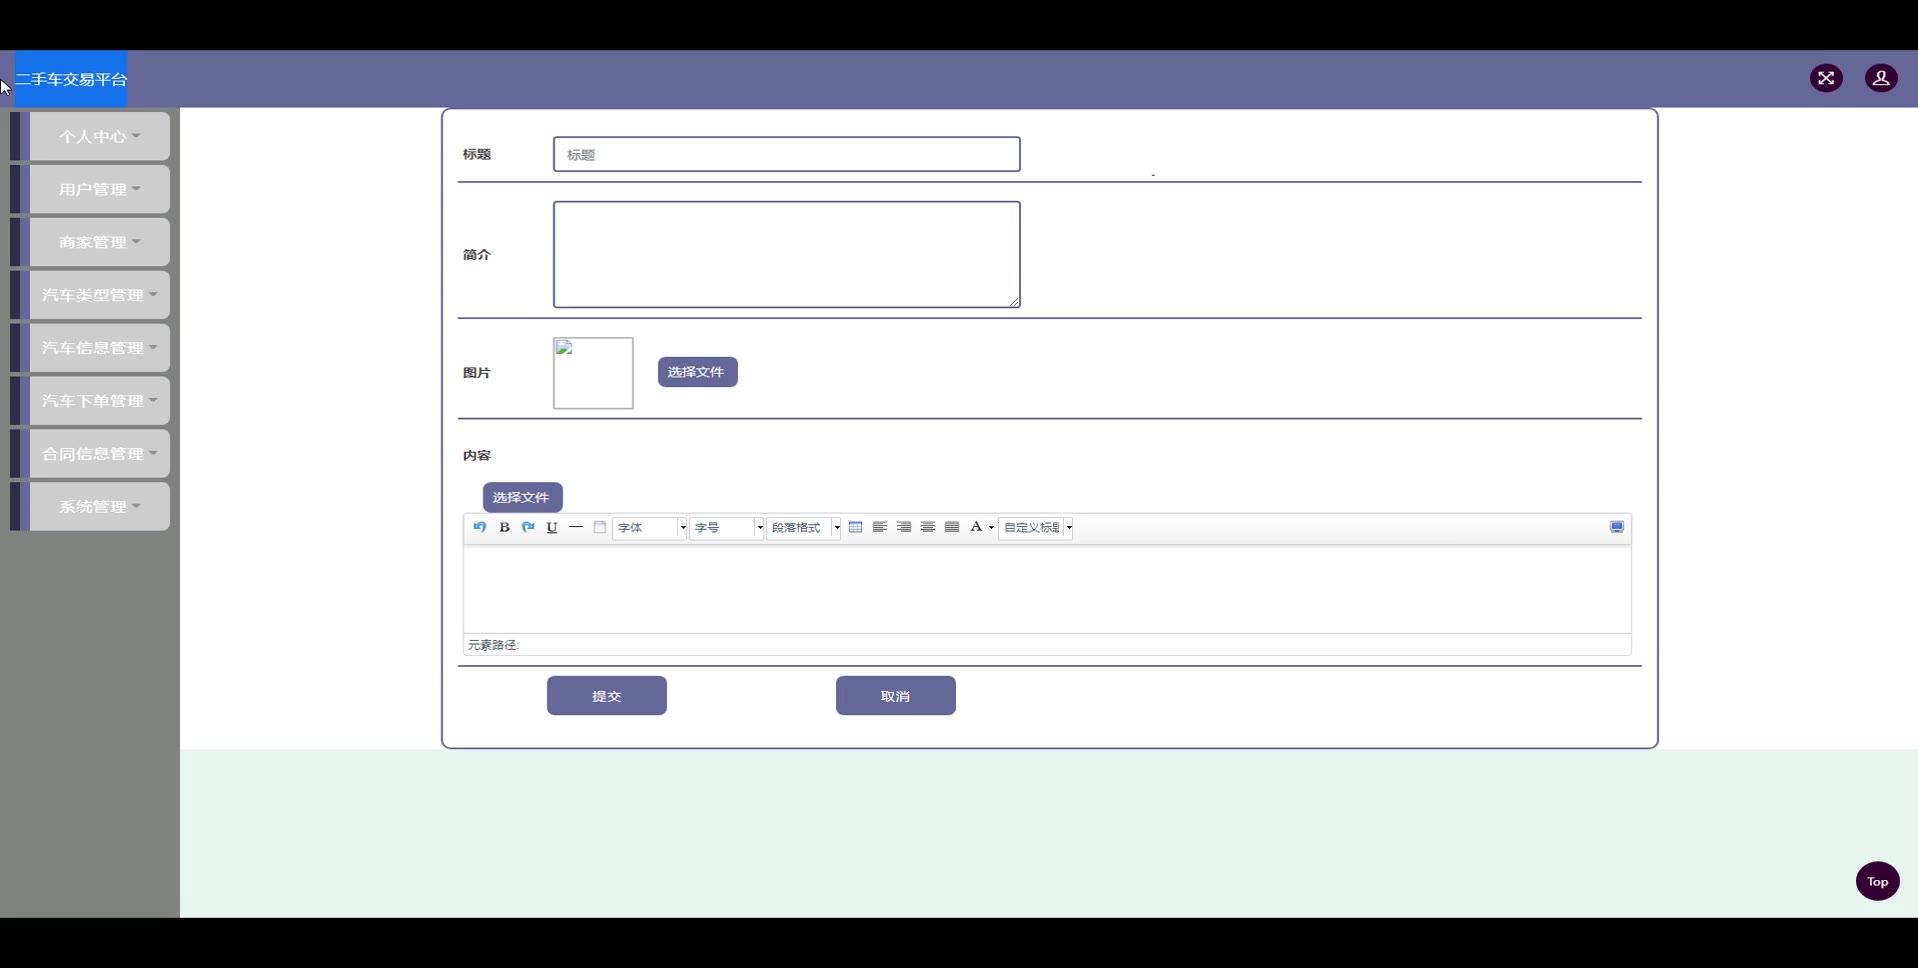Click the redo icon in editor toolbar
The image size is (1918, 968).
pyautogui.click(x=528, y=527)
